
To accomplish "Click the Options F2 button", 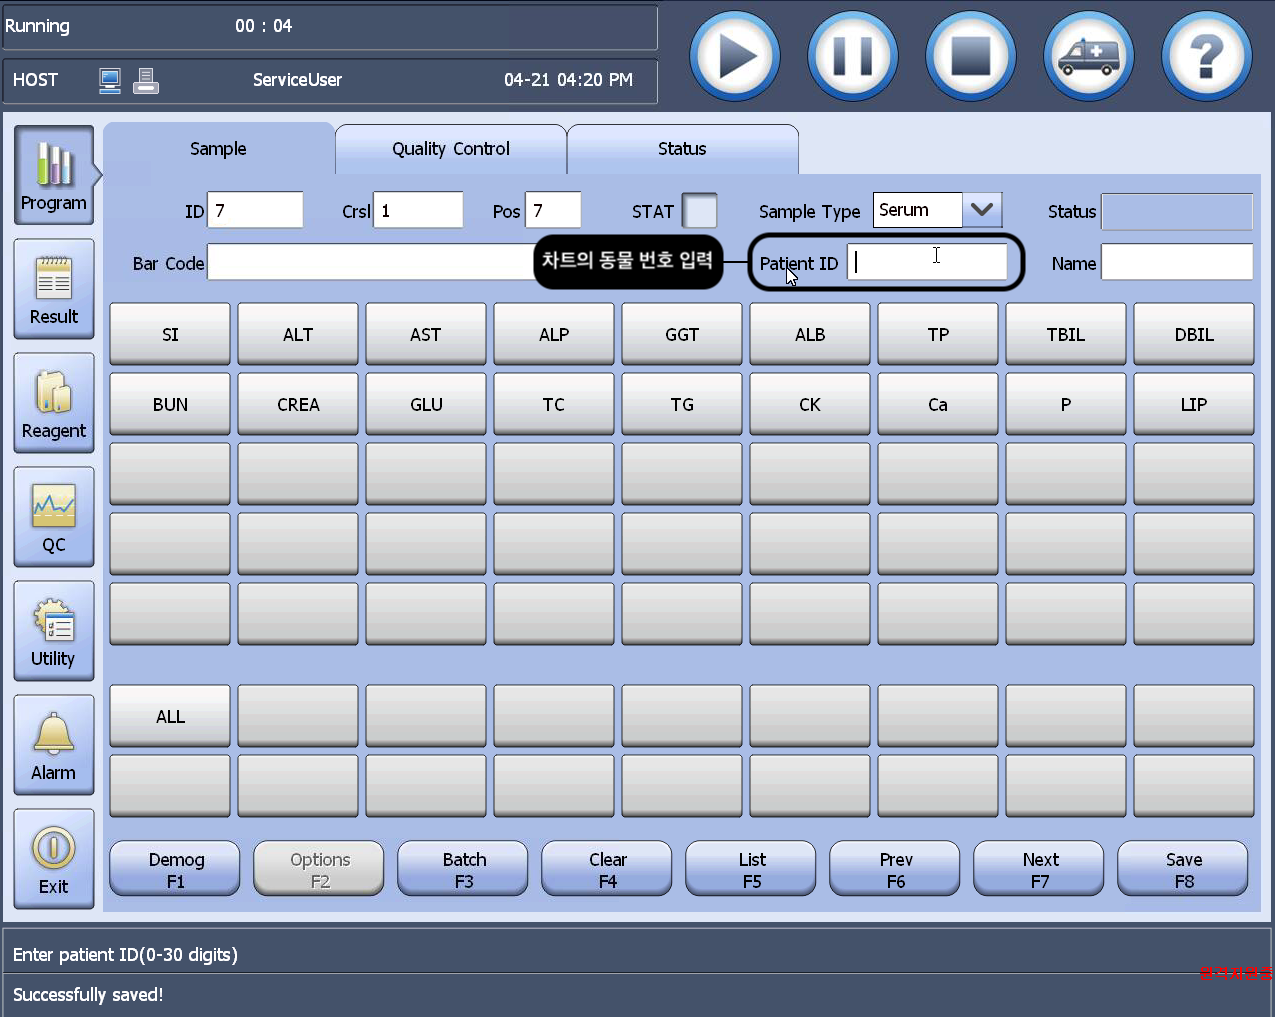I will click(x=319, y=869).
